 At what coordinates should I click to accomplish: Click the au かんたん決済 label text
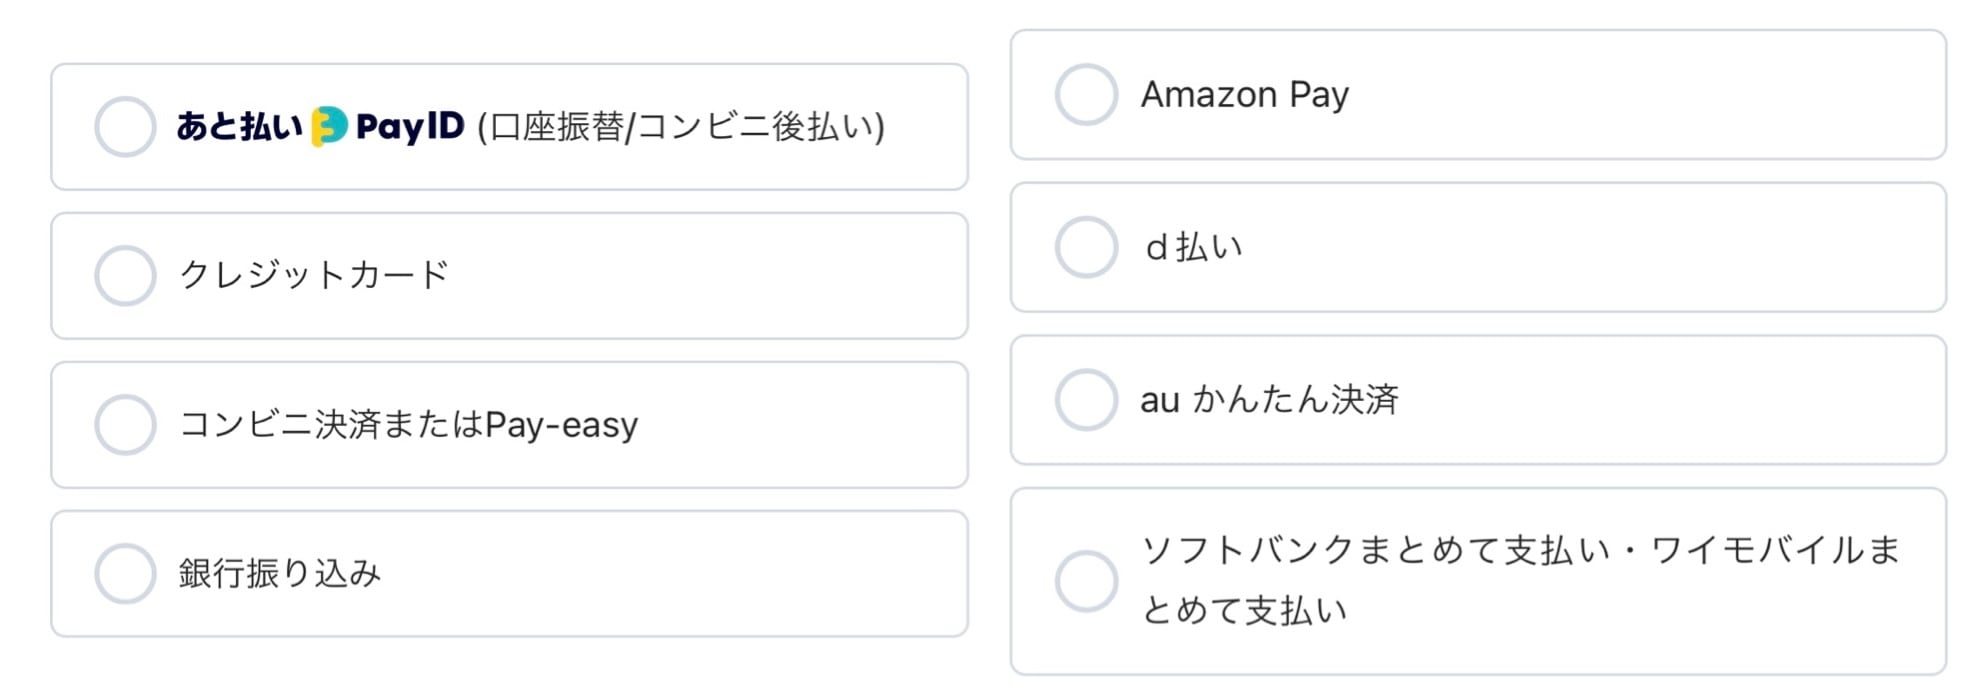click(x=1270, y=400)
